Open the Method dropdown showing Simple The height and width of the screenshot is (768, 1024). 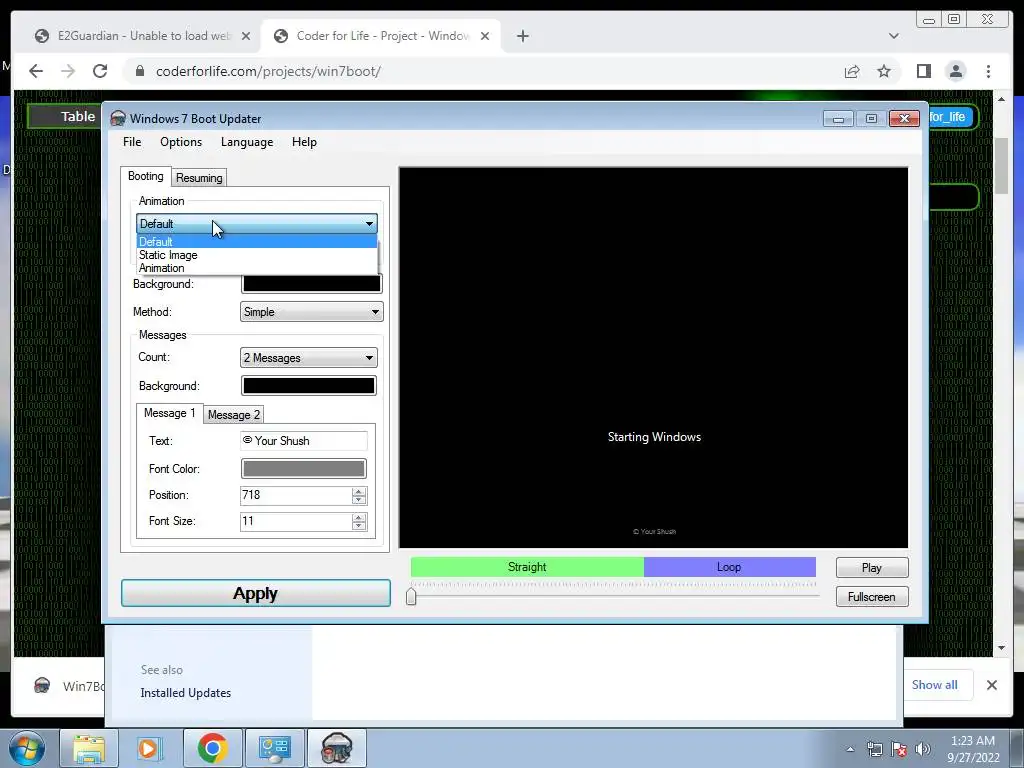pos(312,312)
